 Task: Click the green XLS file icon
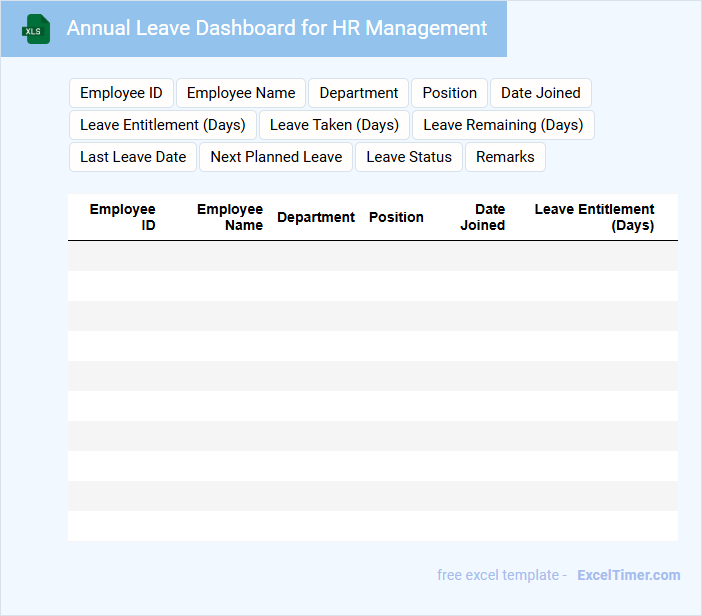click(x=36, y=30)
